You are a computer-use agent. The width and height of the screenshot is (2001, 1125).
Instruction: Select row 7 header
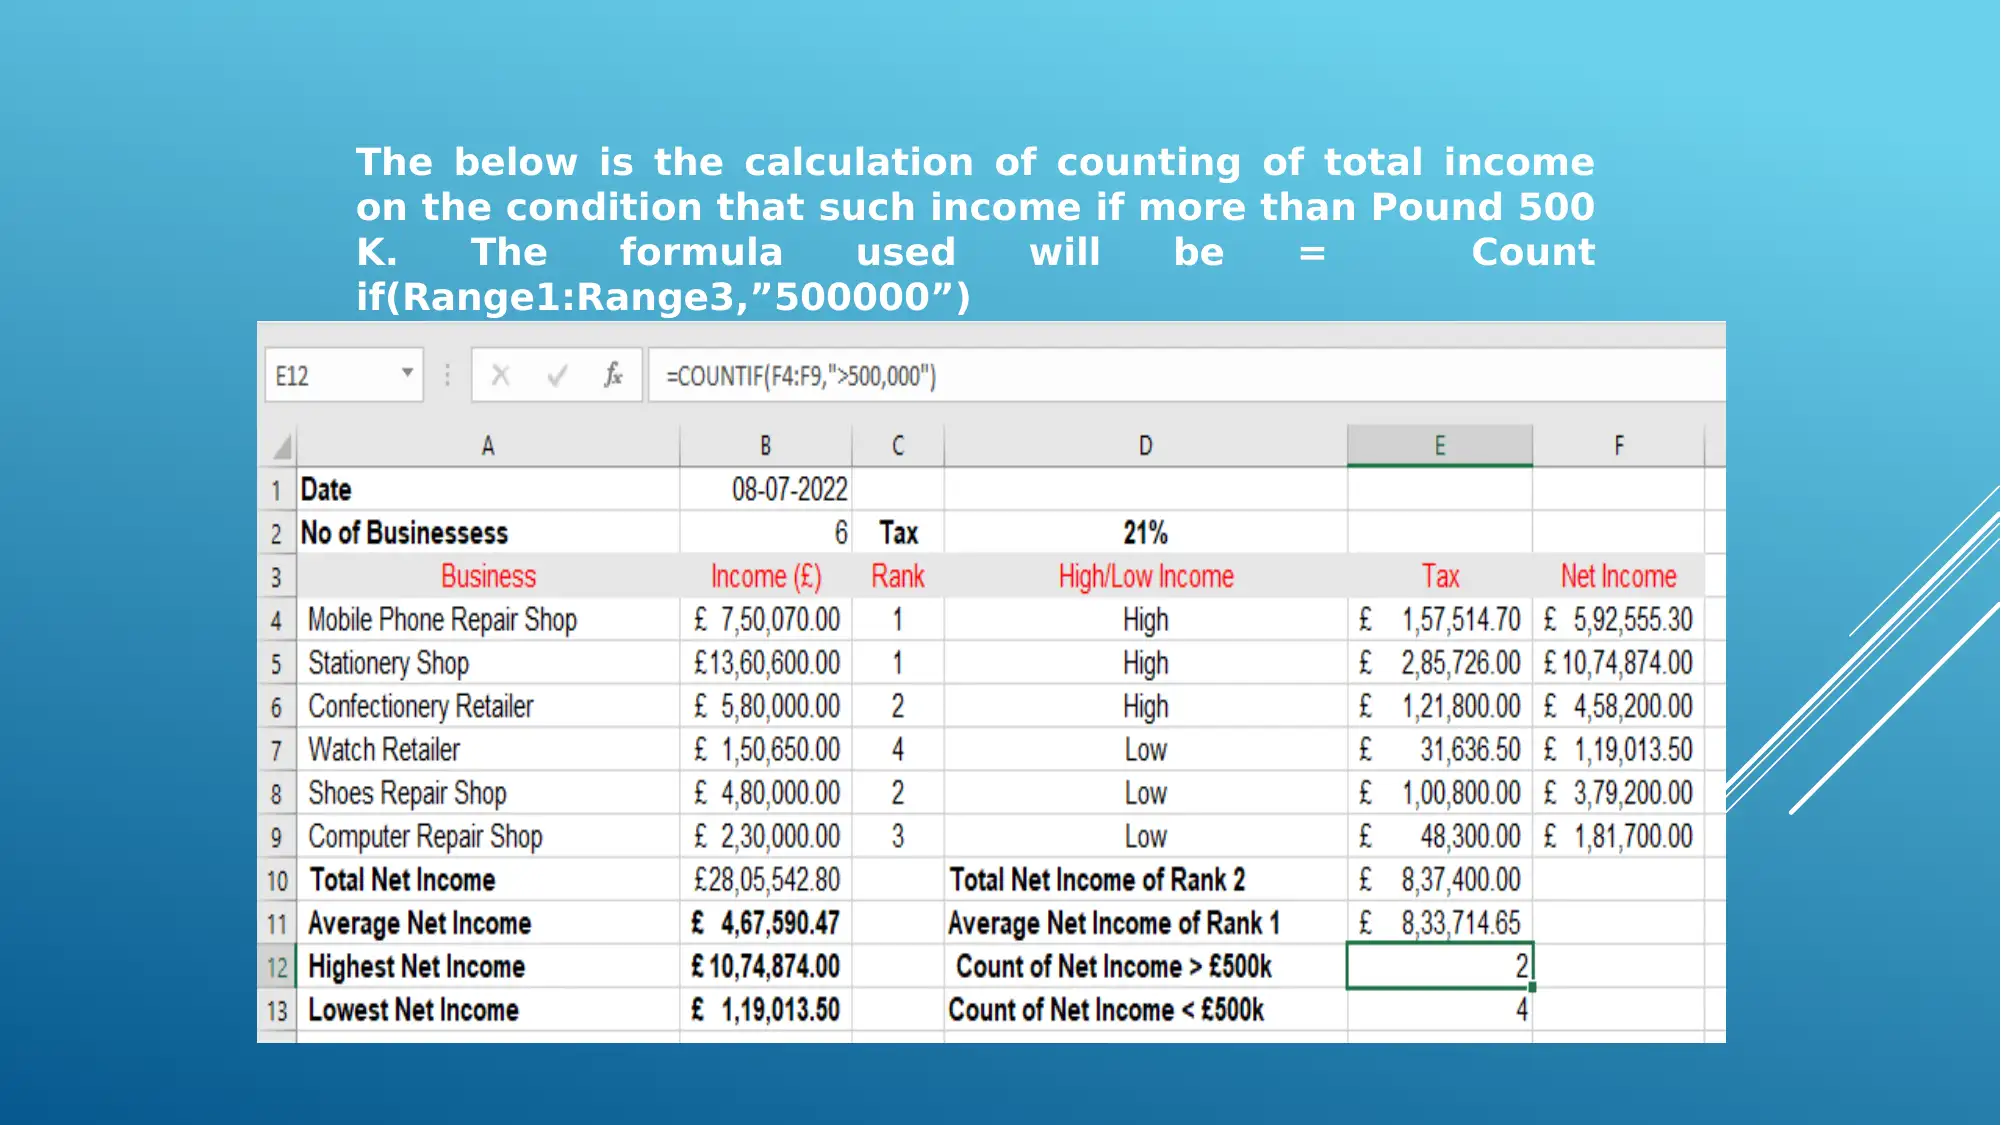point(277,750)
